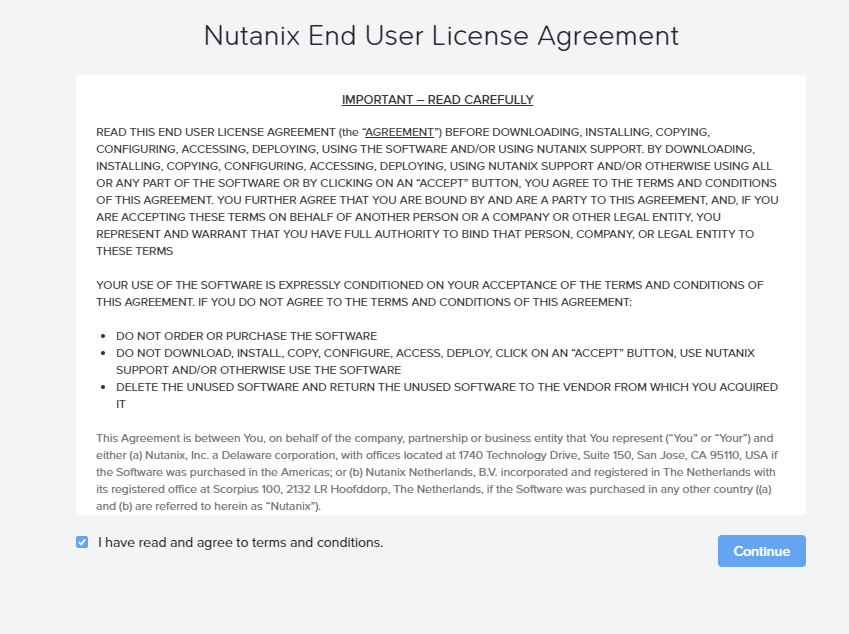Click the underlined 'AGREEMENT' term in first paragraph
Image resolution: width=849 pixels, height=634 pixels.
[x=400, y=132]
